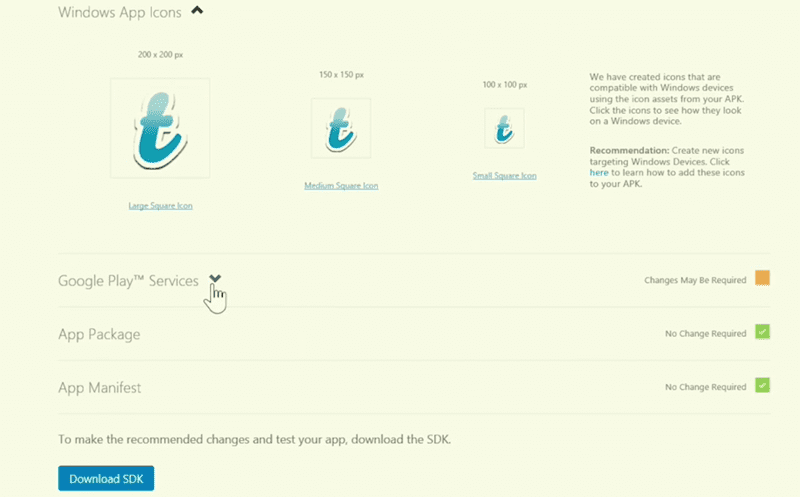Select the Windows App Icons heading
800x497 pixels.
coord(119,12)
